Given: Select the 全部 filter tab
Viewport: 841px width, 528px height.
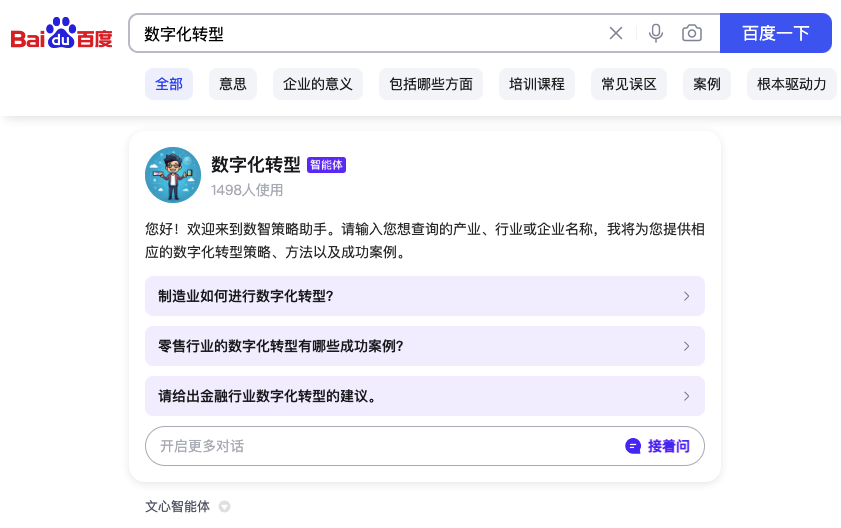Looking at the screenshot, I should pyautogui.click(x=169, y=84).
